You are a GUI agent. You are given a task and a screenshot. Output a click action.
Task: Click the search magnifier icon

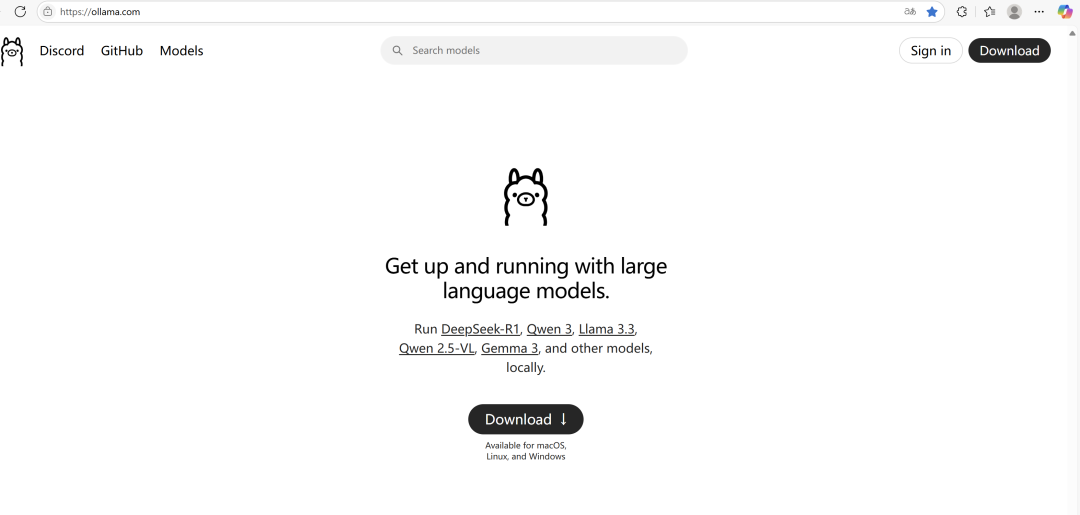click(x=397, y=50)
